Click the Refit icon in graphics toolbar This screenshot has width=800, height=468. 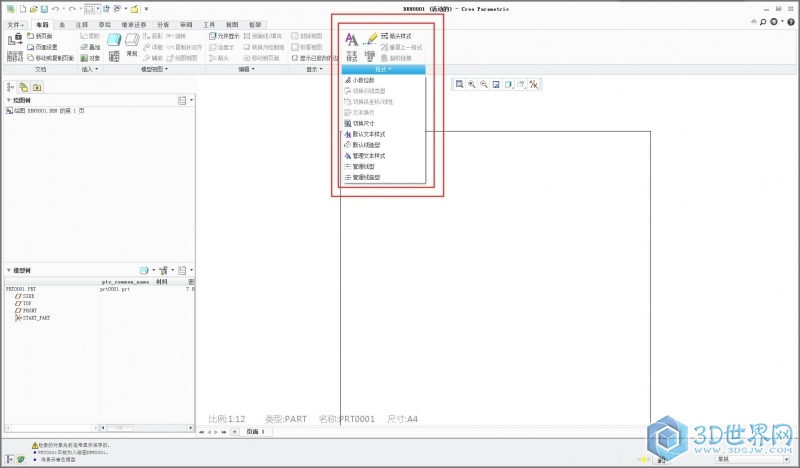click(459, 84)
